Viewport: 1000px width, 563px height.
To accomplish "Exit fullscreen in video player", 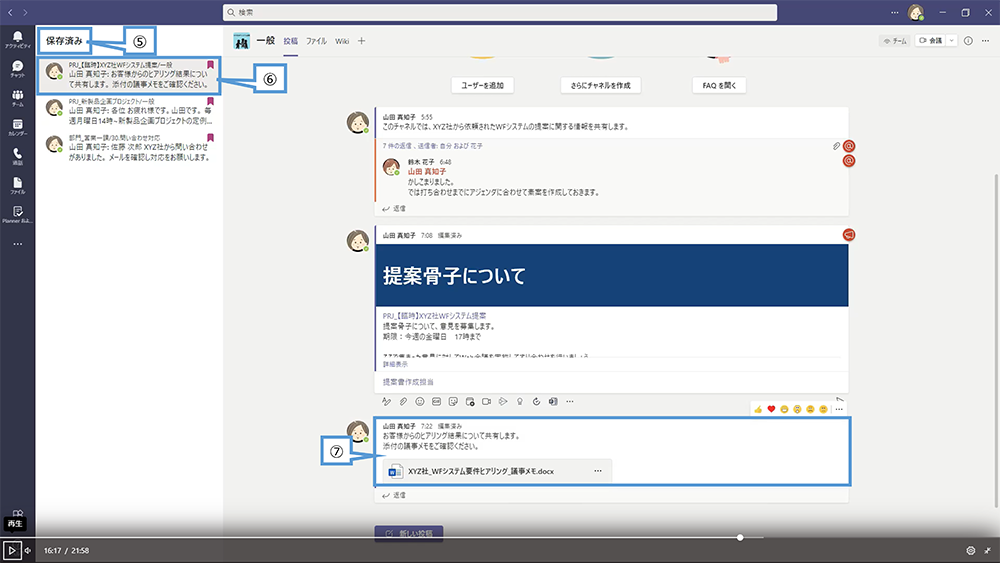I will [x=987, y=550].
